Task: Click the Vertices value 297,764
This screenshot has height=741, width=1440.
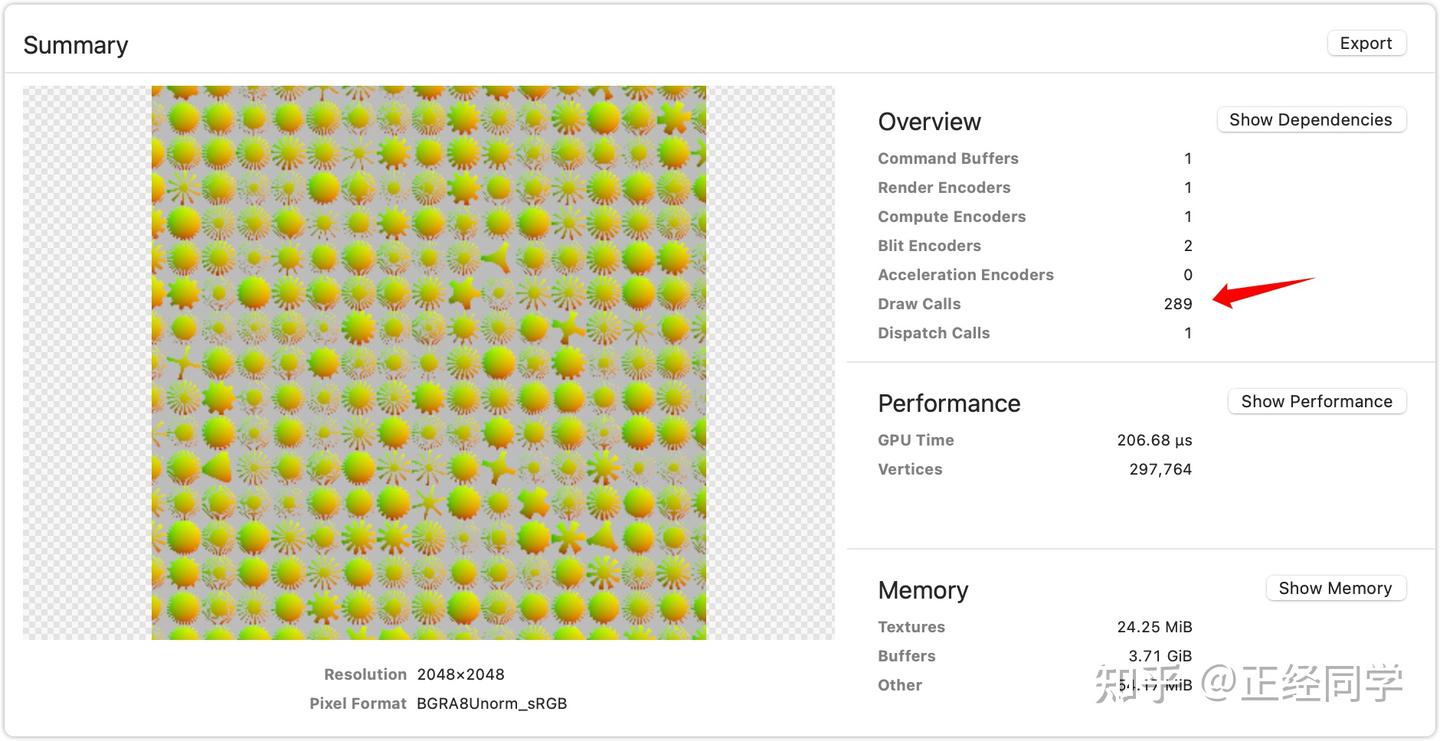Action: (x=1160, y=469)
